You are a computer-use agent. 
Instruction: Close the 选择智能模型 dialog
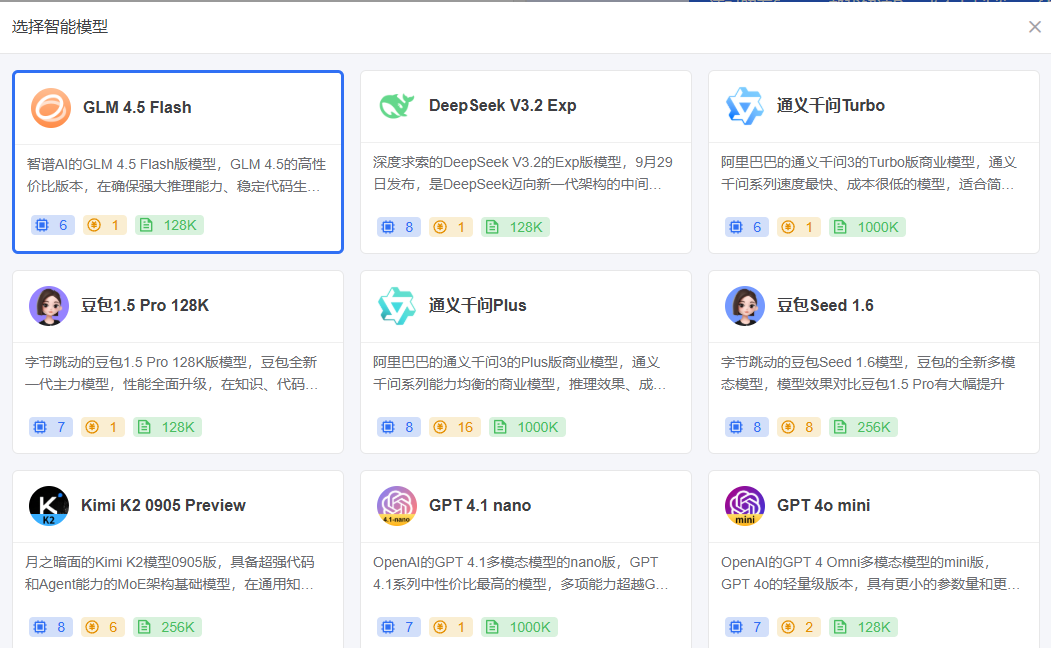[1035, 27]
